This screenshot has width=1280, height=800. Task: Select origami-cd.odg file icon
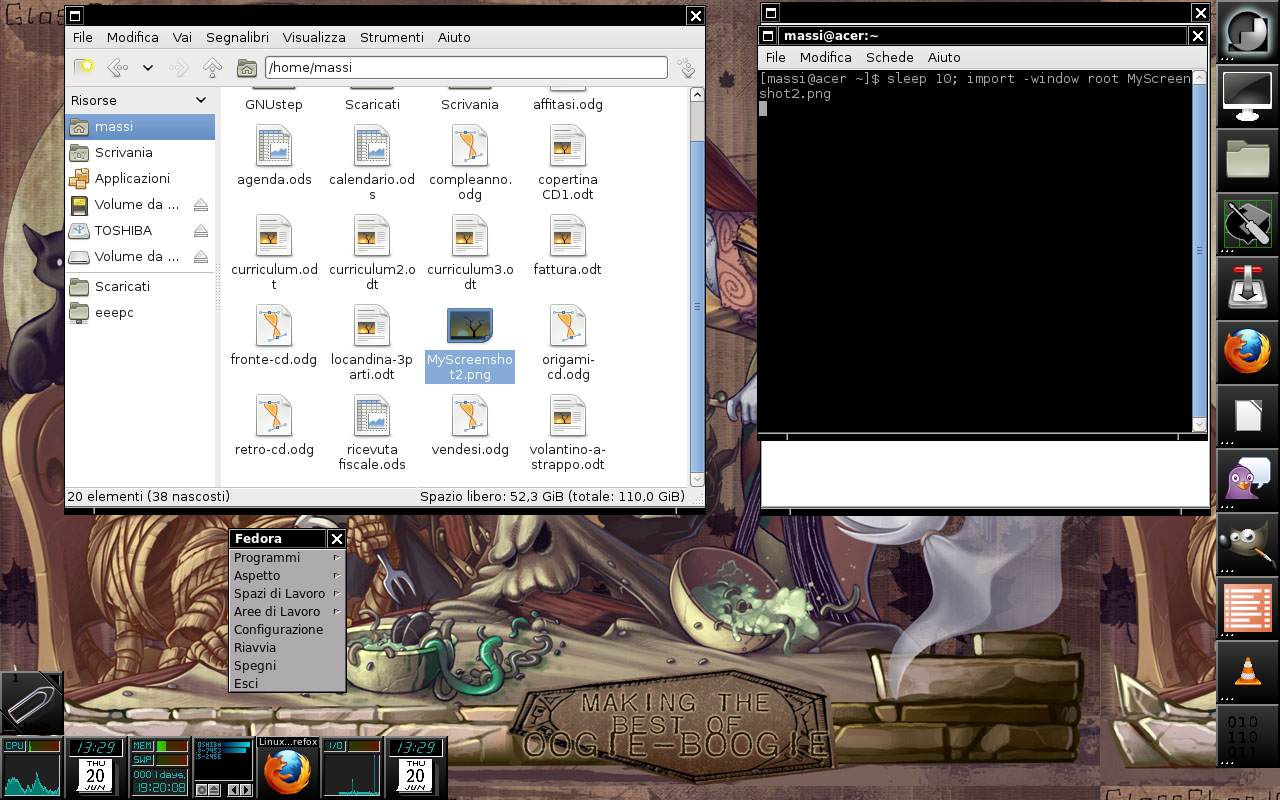568,326
